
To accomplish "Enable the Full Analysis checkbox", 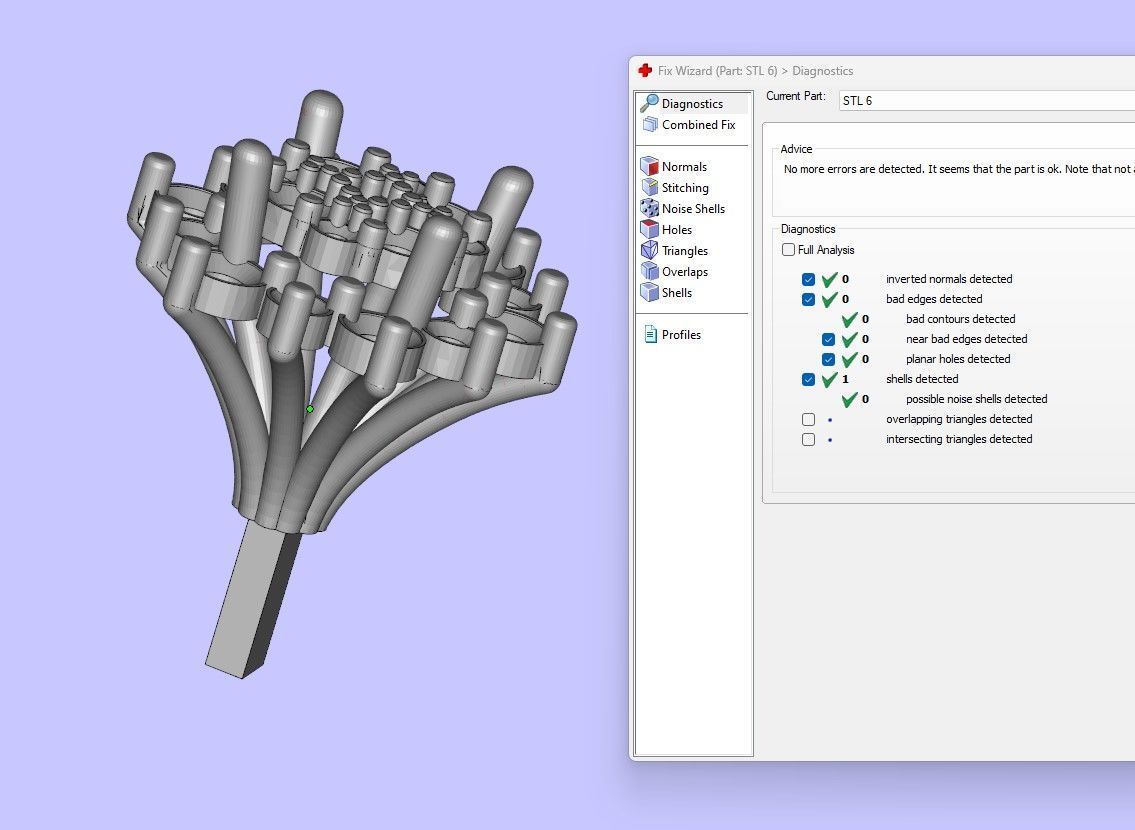I will (x=788, y=250).
